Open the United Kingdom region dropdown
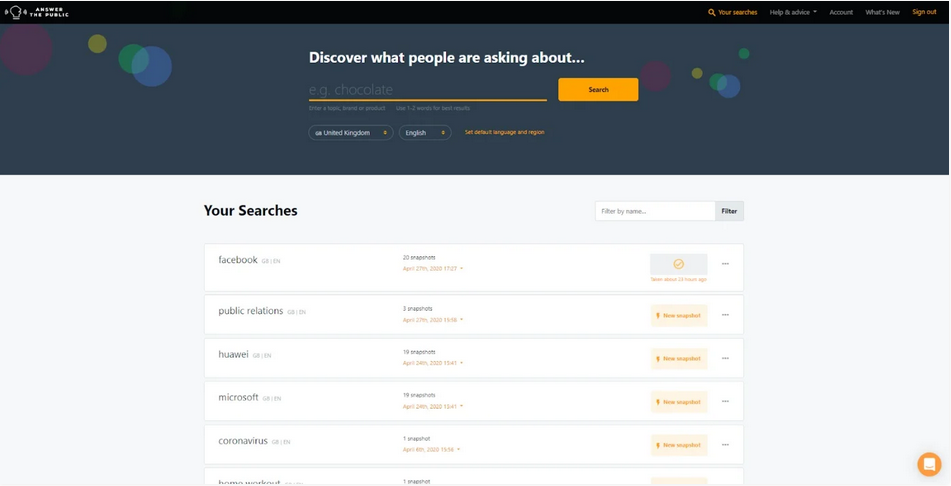The width and height of the screenshot is (951, 486). pos(351,132)
